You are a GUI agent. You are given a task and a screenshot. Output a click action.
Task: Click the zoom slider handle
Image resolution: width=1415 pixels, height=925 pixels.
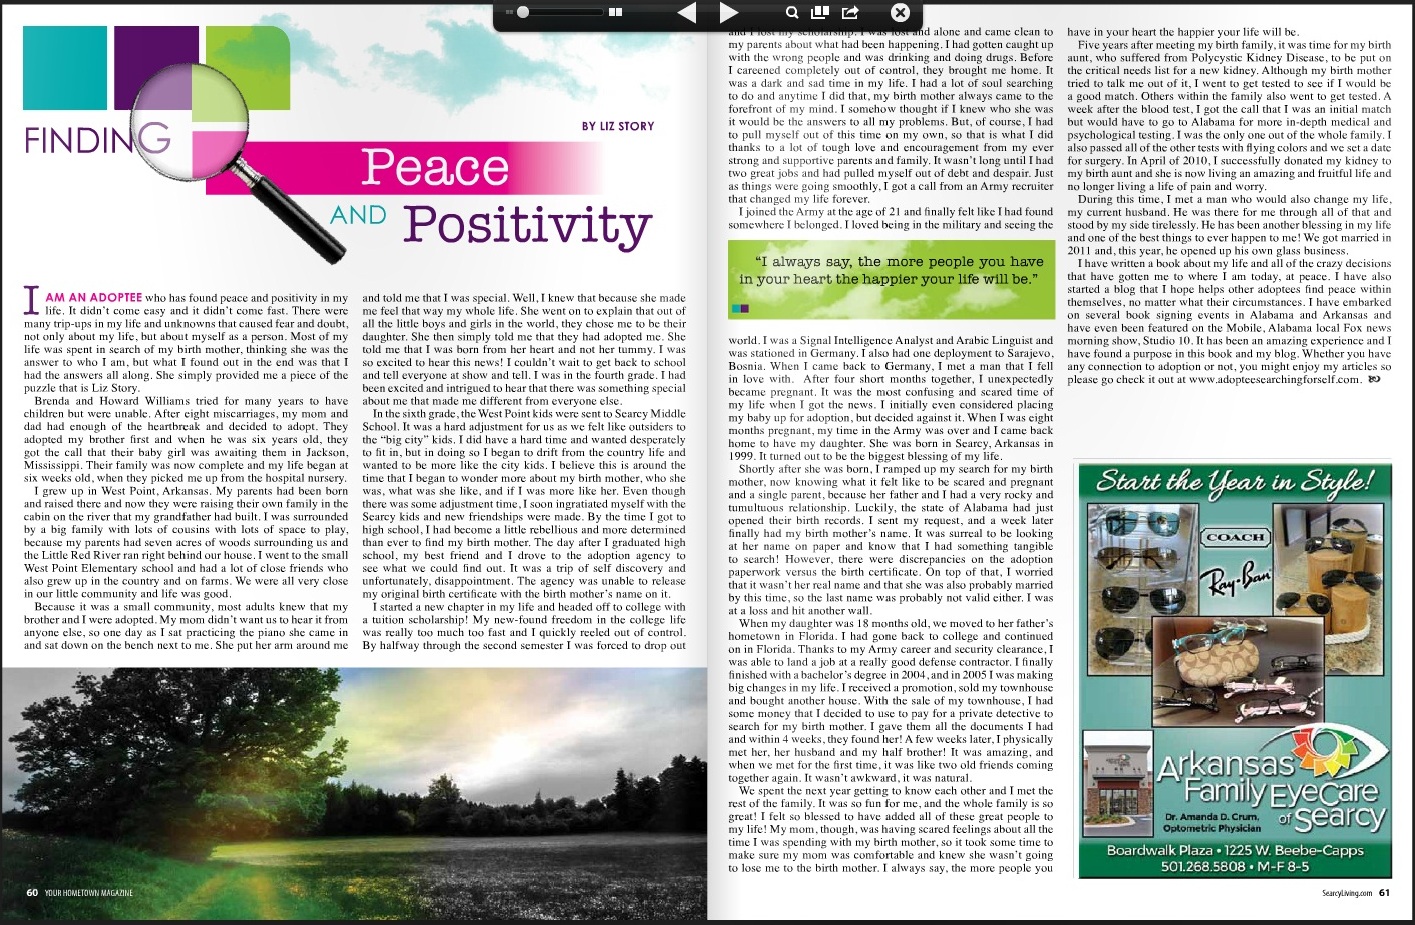click(x=522, y=13)
